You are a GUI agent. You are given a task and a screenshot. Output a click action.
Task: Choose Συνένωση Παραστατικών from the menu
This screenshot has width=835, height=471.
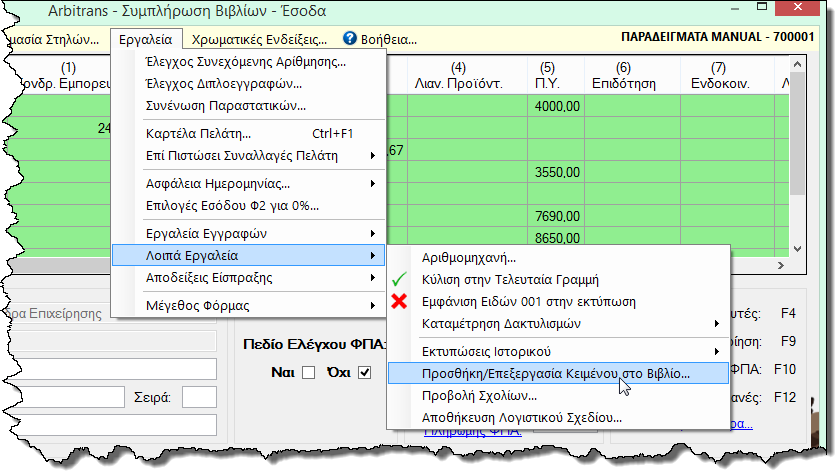coord(249,105)
